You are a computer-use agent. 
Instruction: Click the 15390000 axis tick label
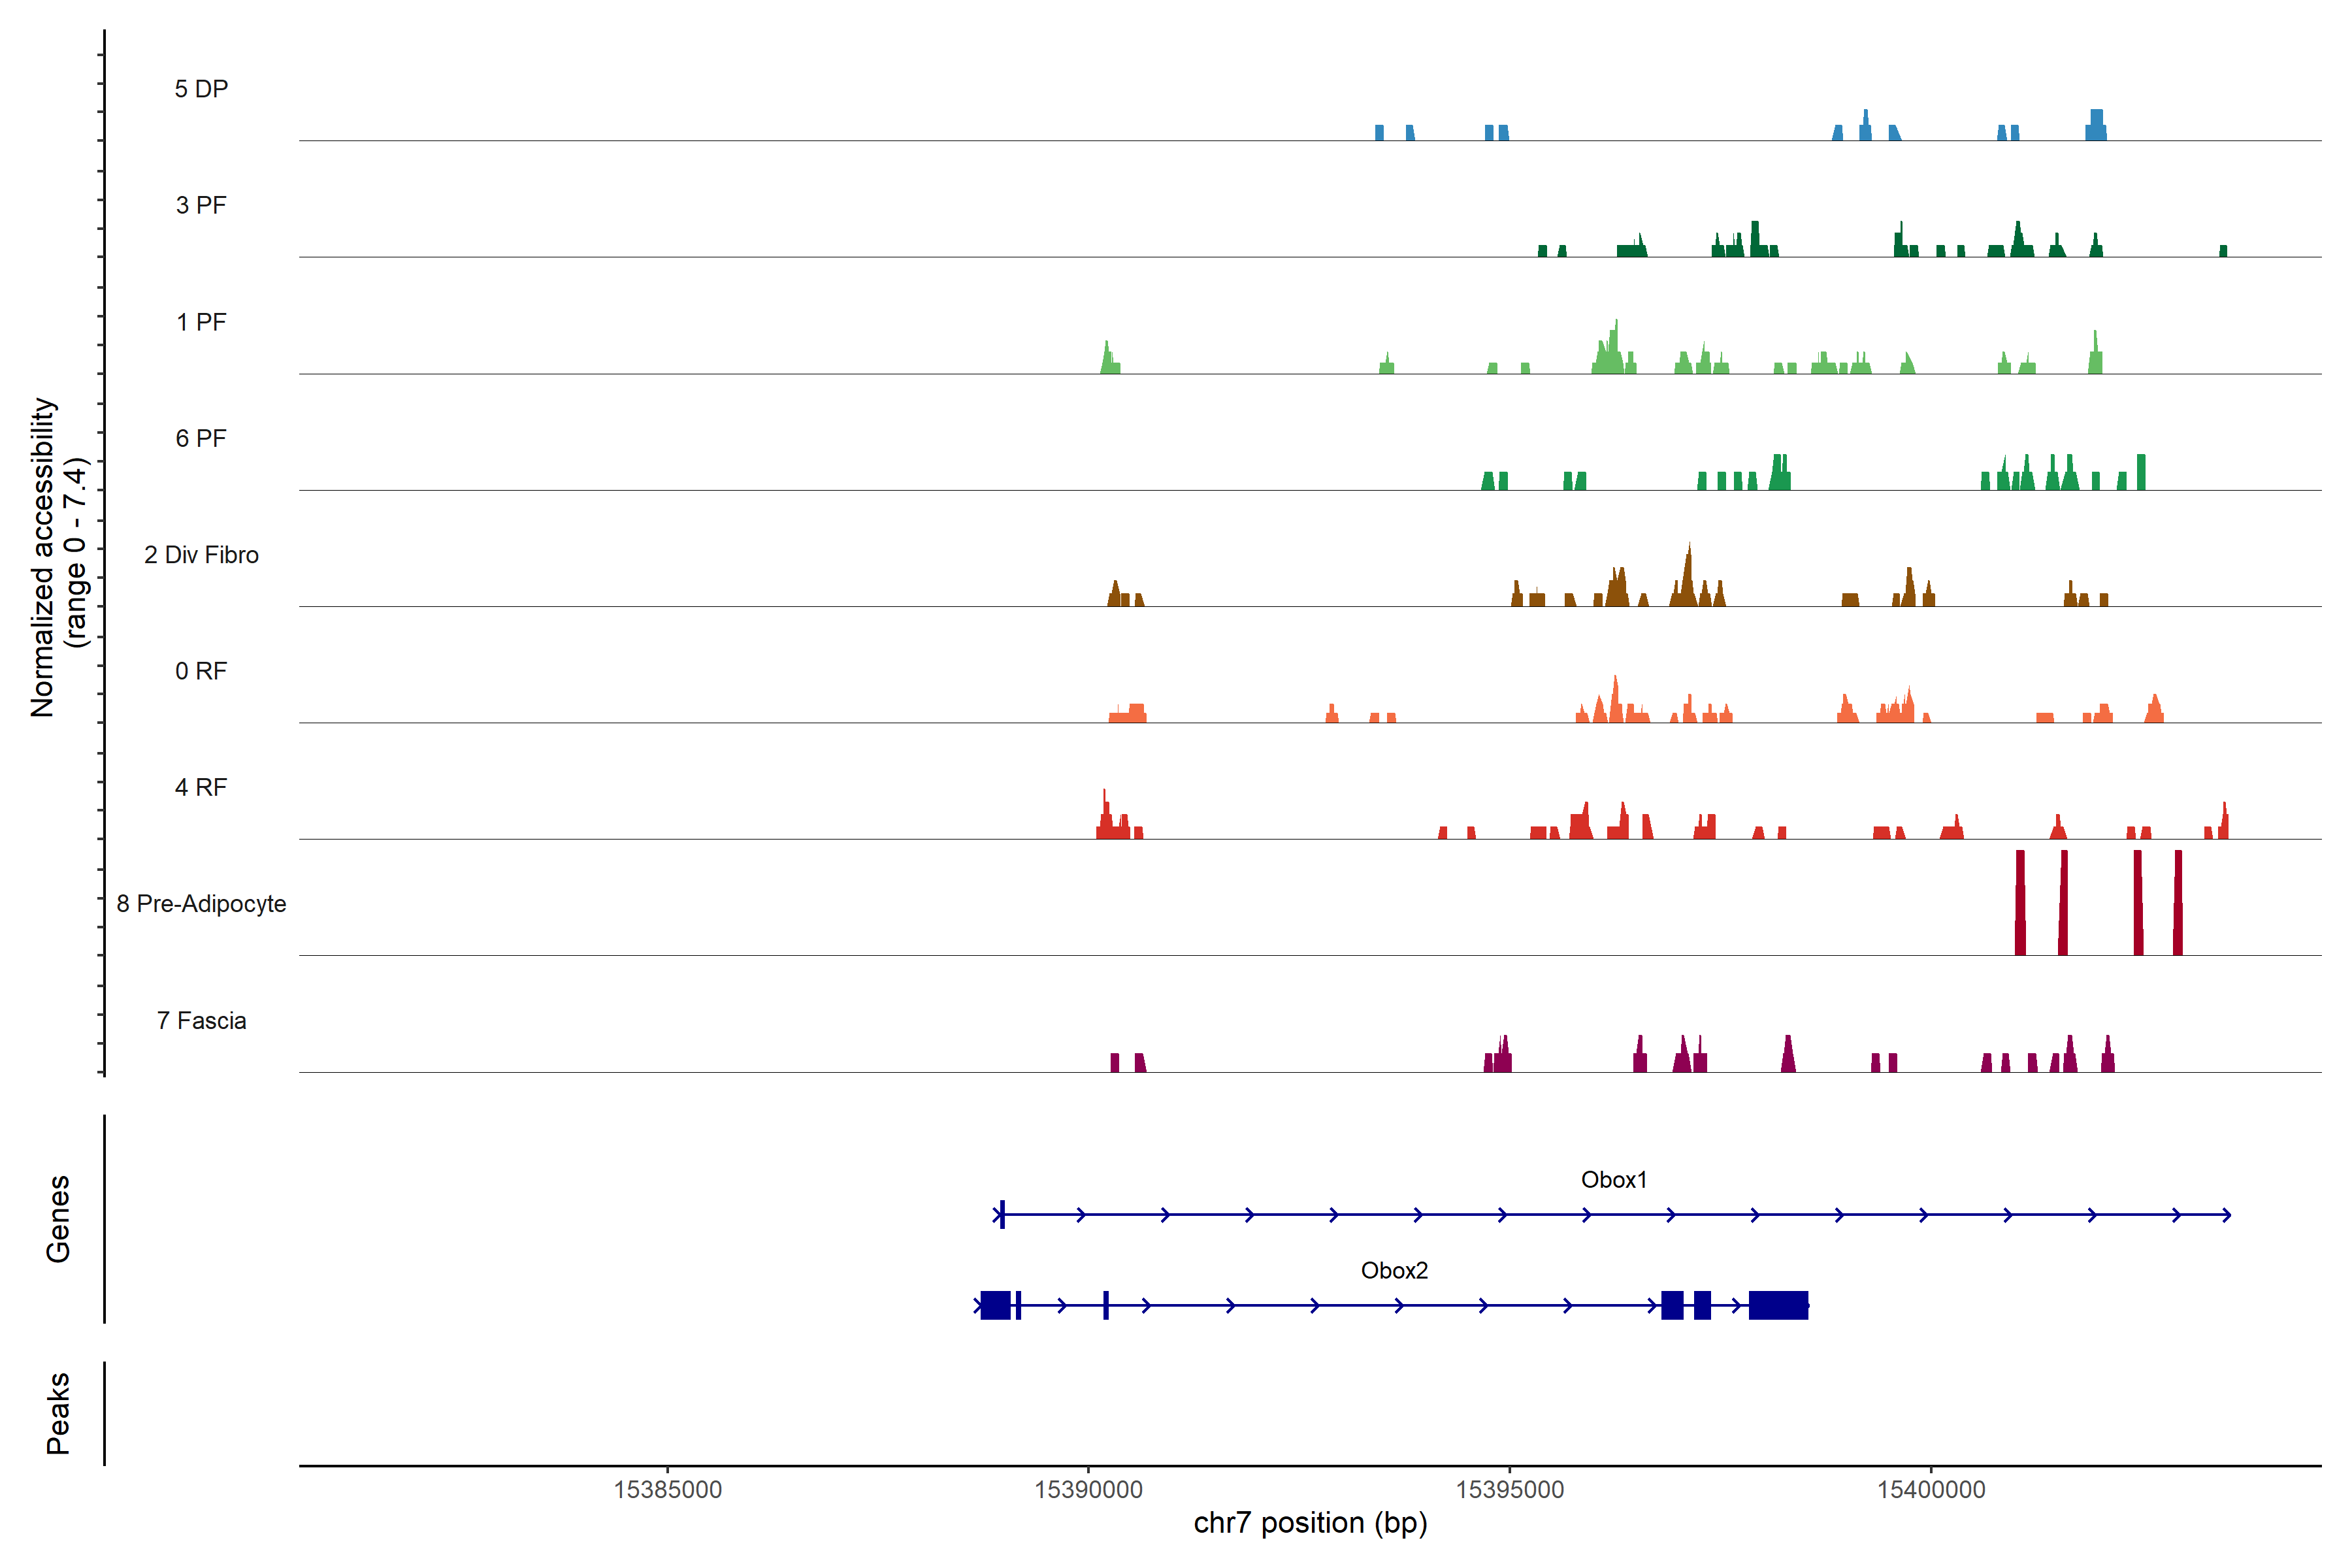pos(1088,1489)
